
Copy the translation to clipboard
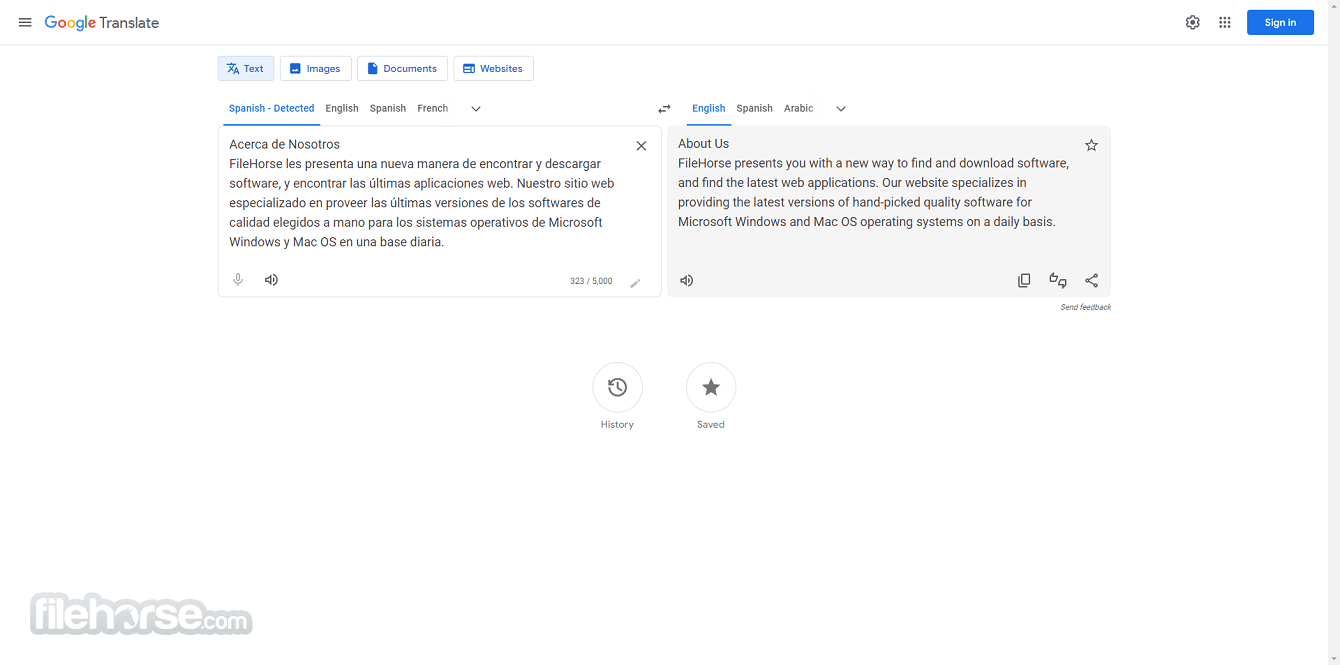tap(1024, 281)
